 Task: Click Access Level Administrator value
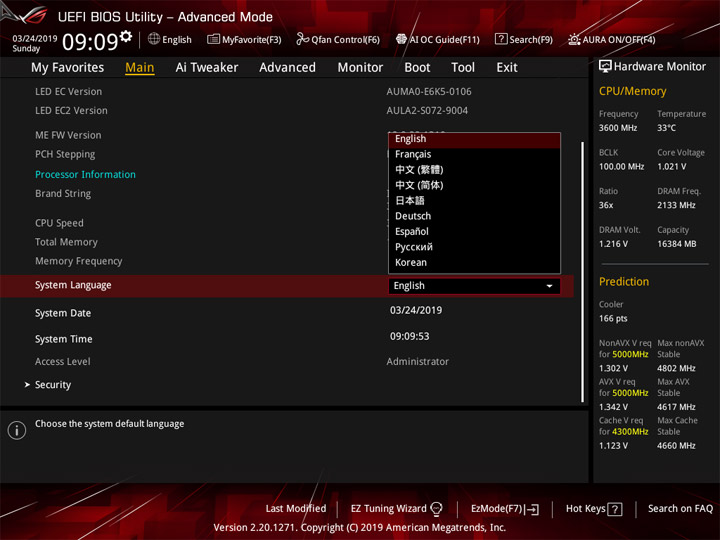[x=417, y=362]
